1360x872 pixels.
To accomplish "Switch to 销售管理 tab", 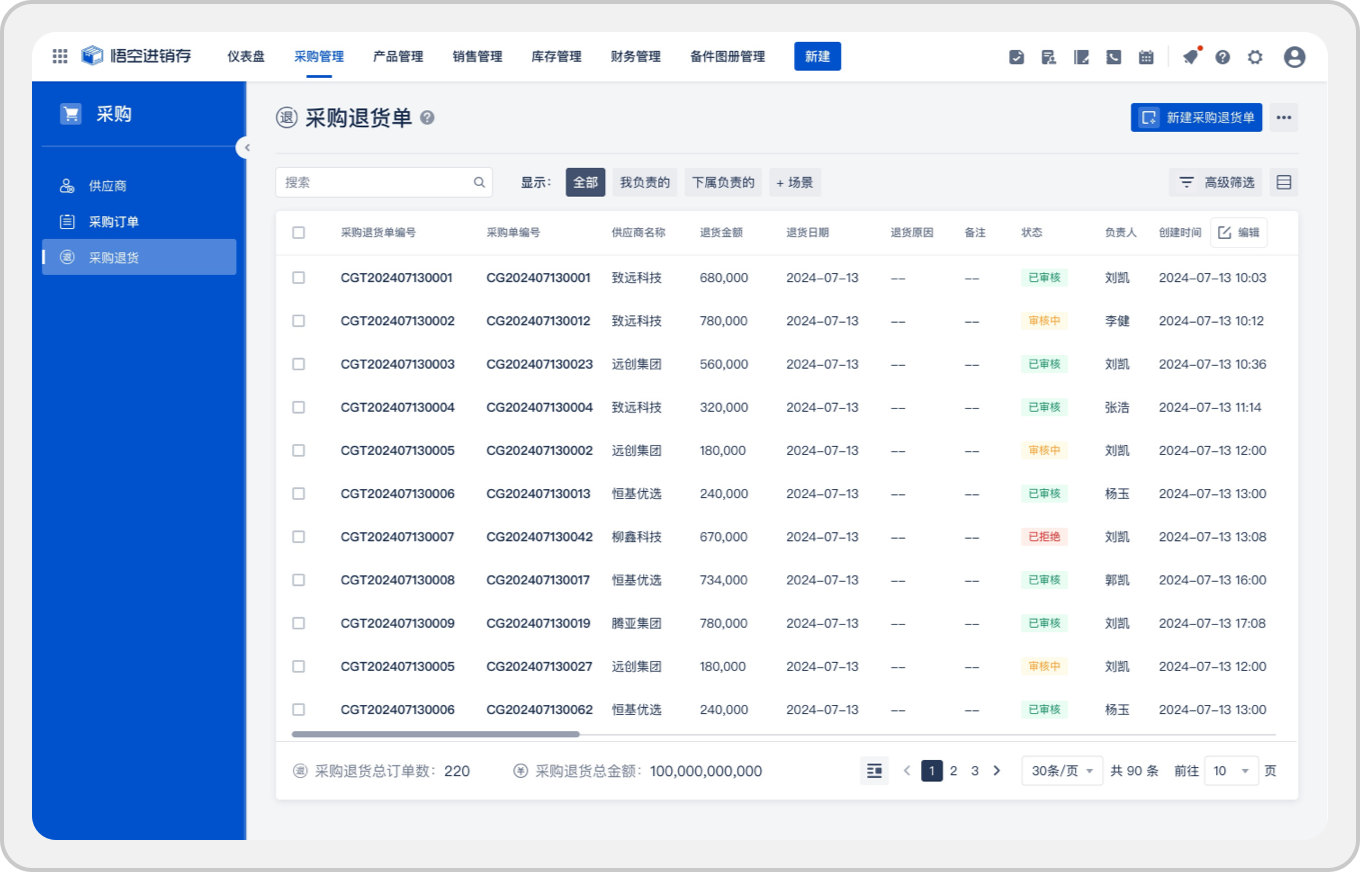I will (477, 57).
